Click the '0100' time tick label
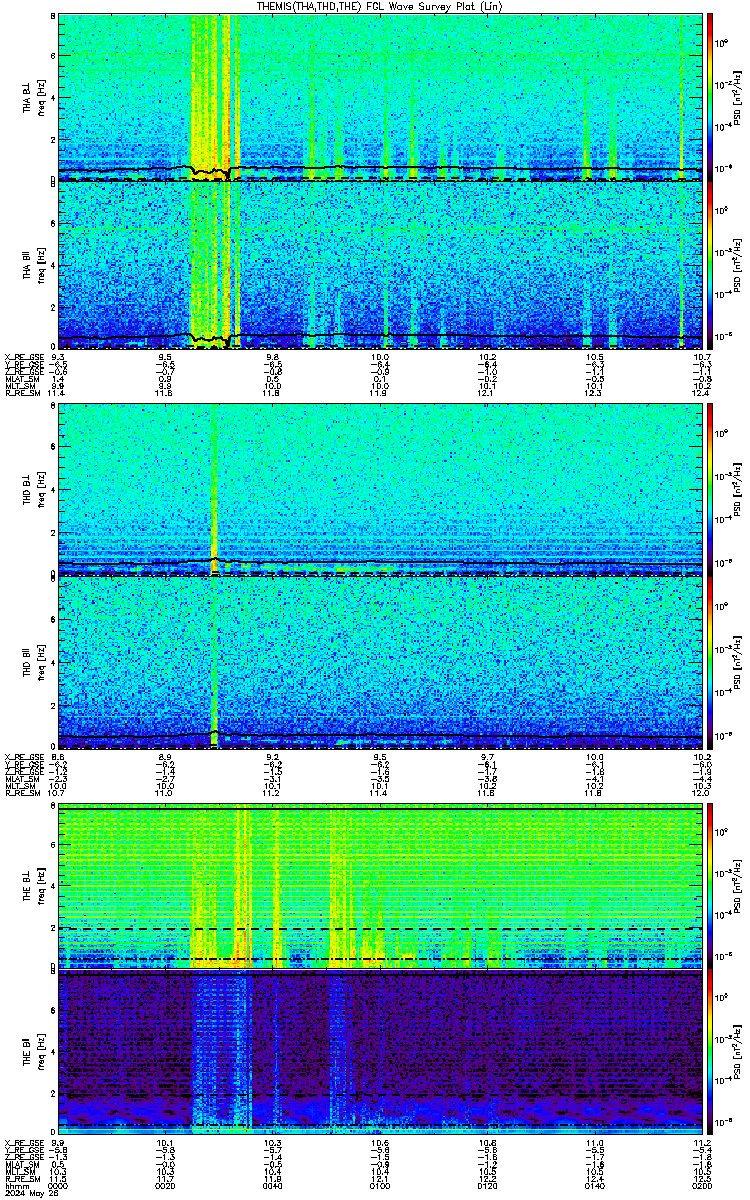The image size is (750, 1200). (380, 1185)
